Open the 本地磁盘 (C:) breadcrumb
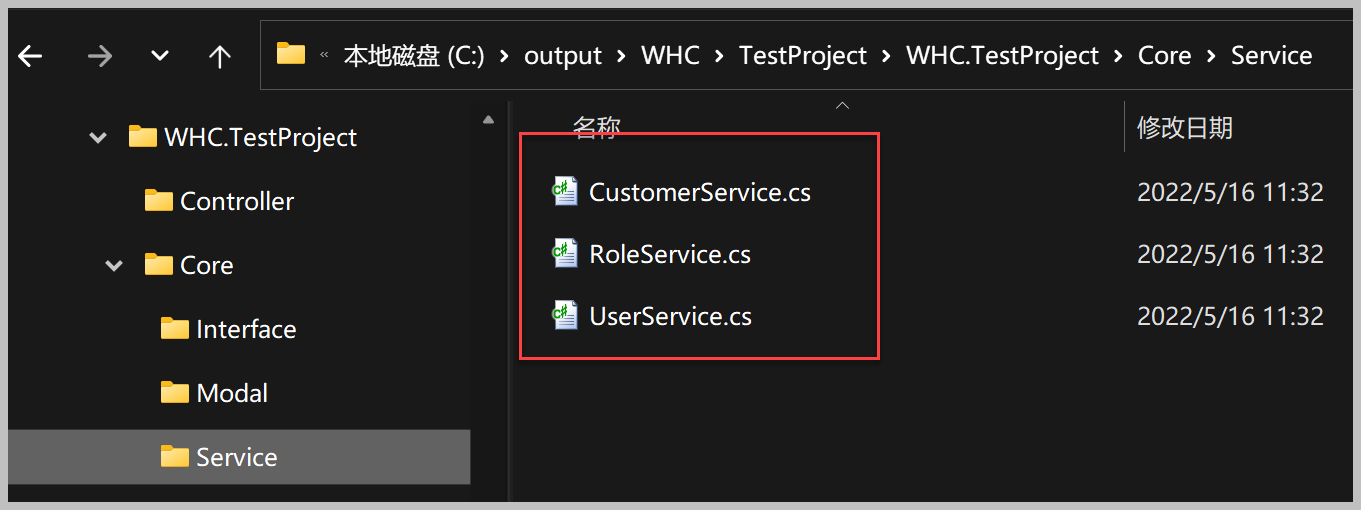The width and height of the screenshot is (1361, 510). [x=413, y=56]
